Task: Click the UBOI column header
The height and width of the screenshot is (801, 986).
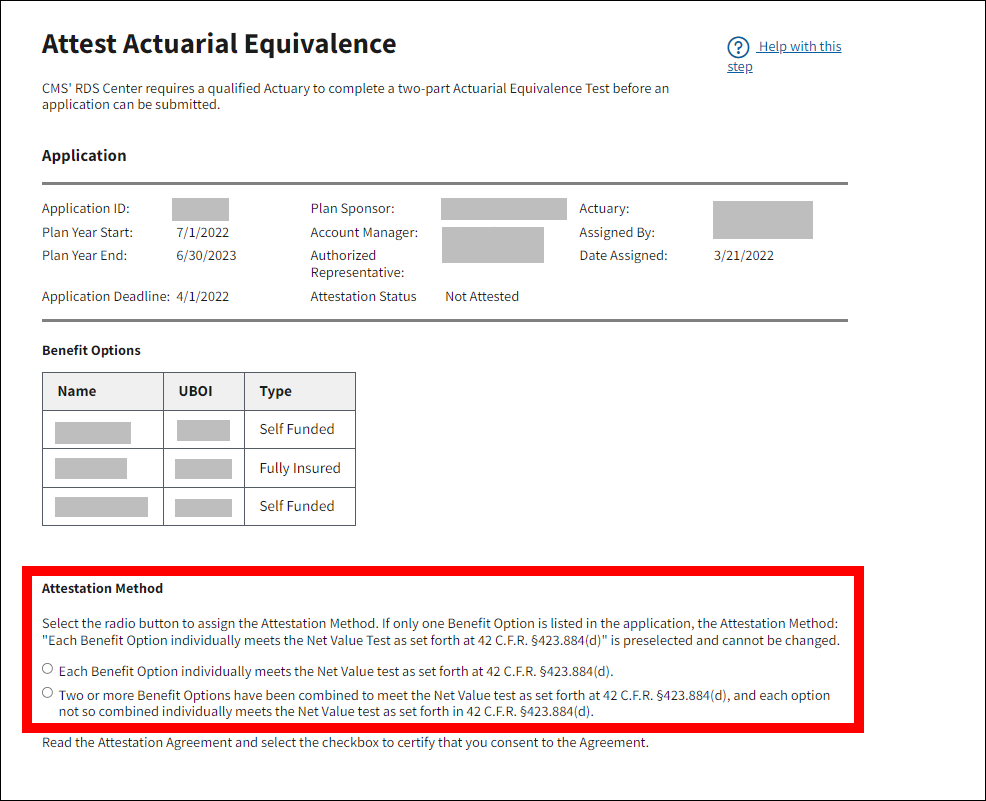Action: click(196, 391)
